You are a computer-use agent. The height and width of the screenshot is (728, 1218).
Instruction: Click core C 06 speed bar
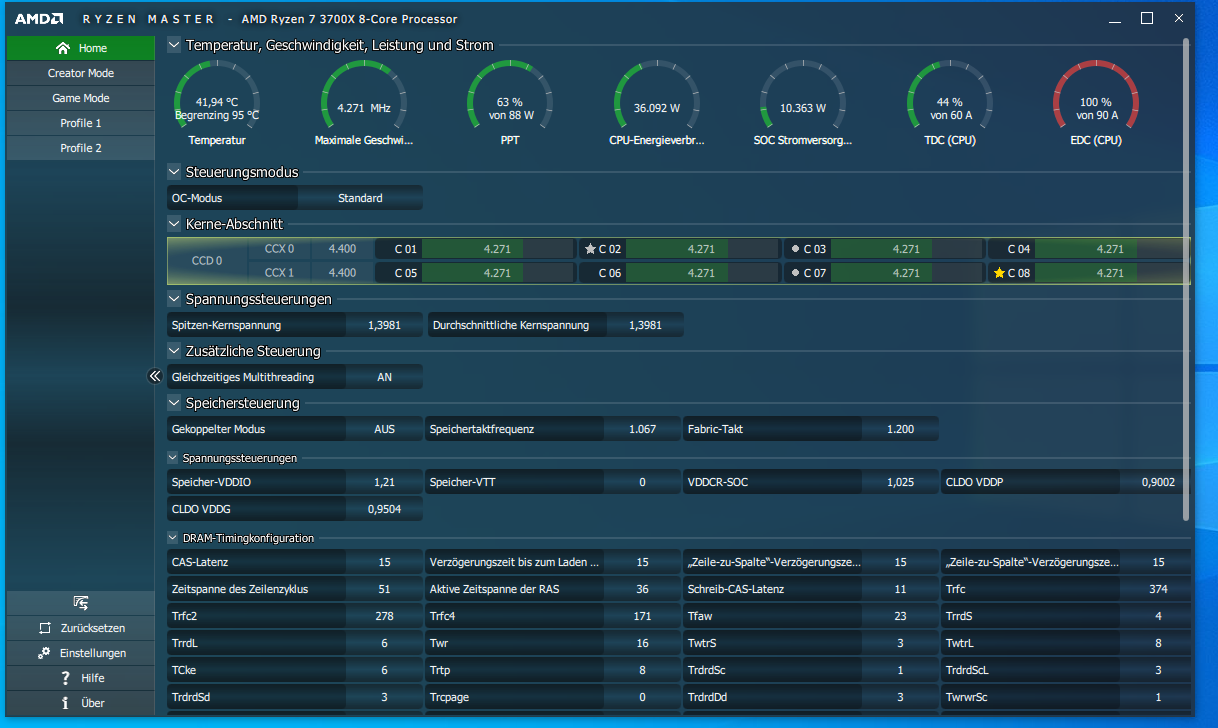pyautogui.click(x=703, y=272)
